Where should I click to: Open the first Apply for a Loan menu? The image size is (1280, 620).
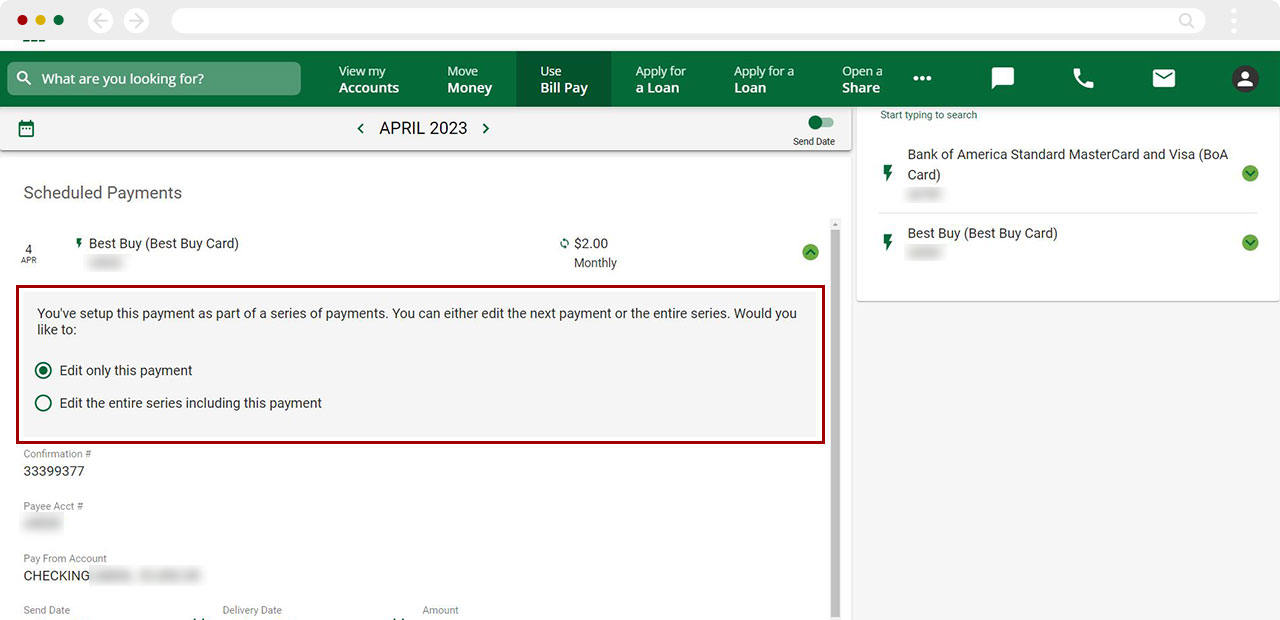(x=660, y=79)
